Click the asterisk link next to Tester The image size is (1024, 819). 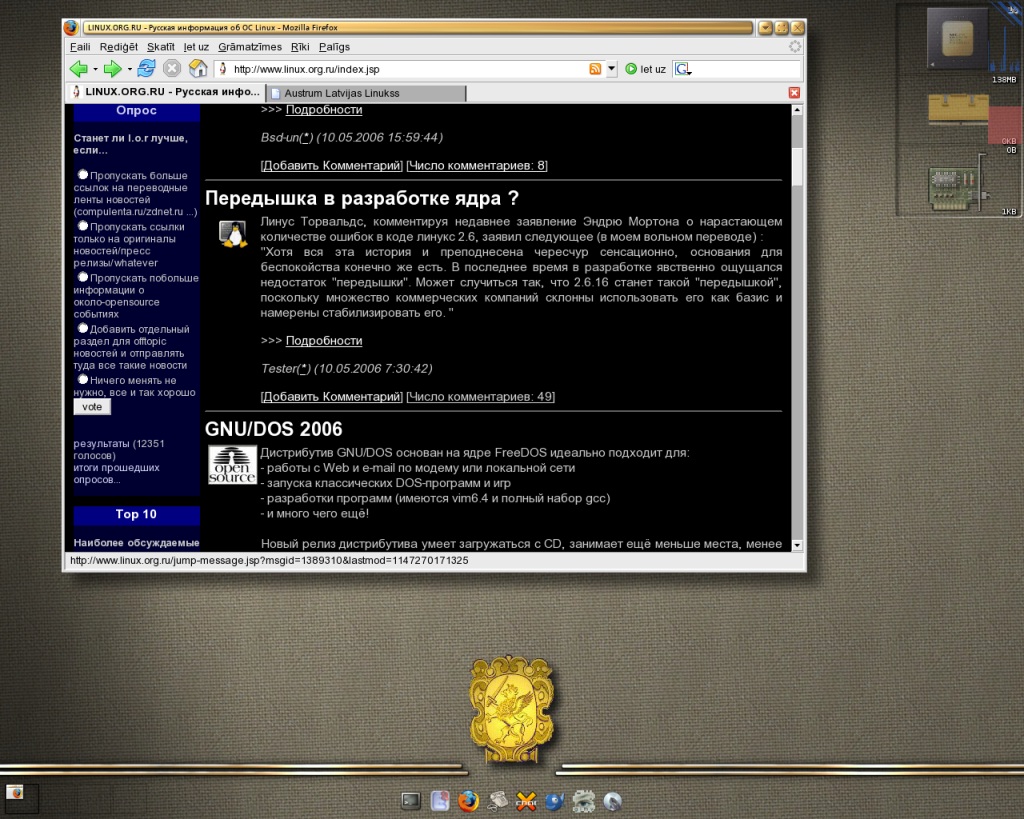click(x=303, y=368)
